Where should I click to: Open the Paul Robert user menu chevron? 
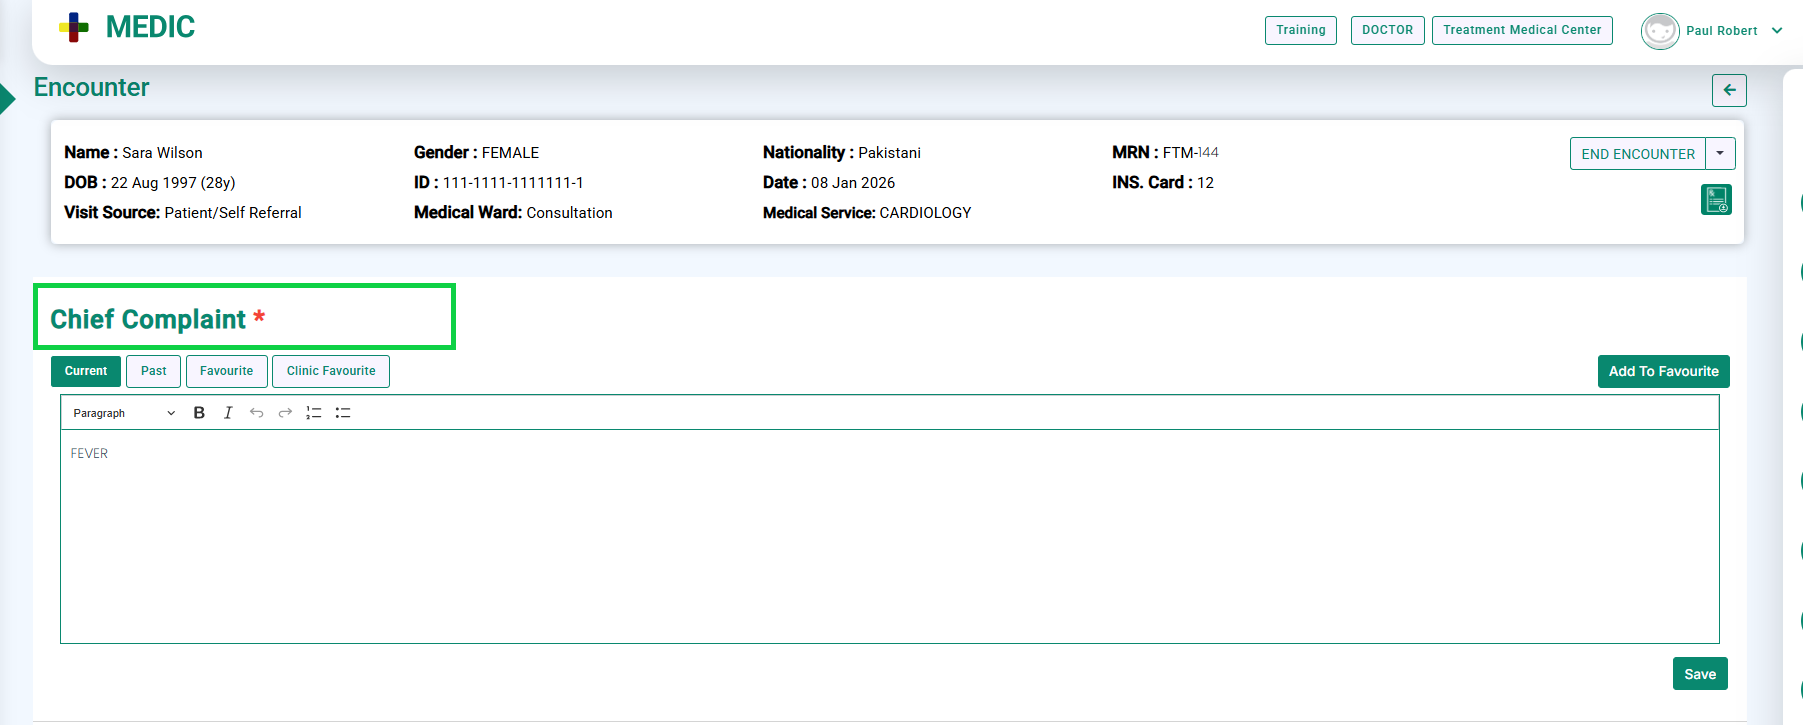pyautogui.click(x=1777, y=31)
